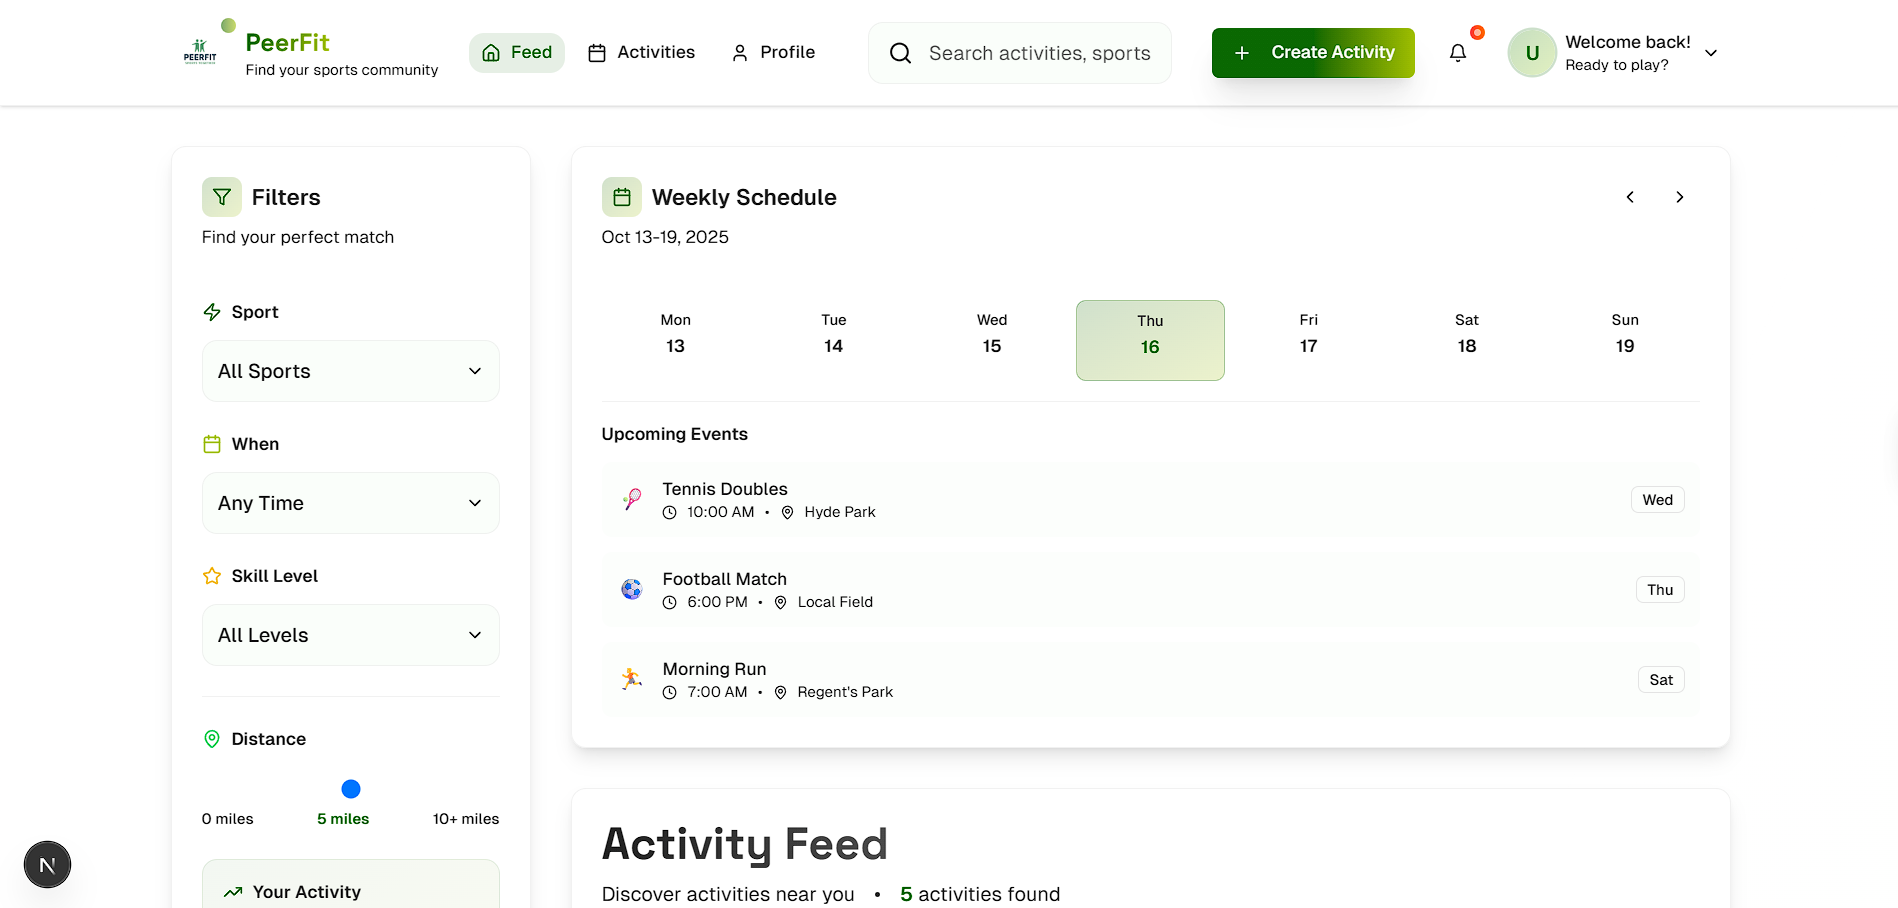Click the PeerFit logo
The width and height of the screenshot is (1898, 908).
click(200, 52)
